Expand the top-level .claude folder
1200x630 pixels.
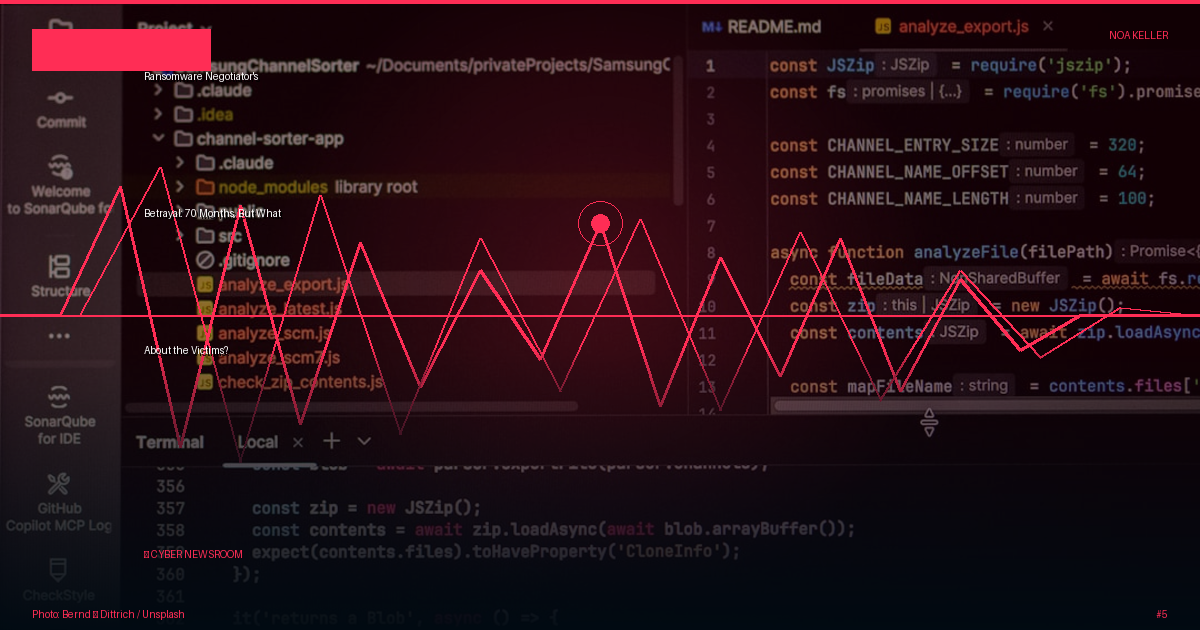pyautogui.click(x=158, y=90)
